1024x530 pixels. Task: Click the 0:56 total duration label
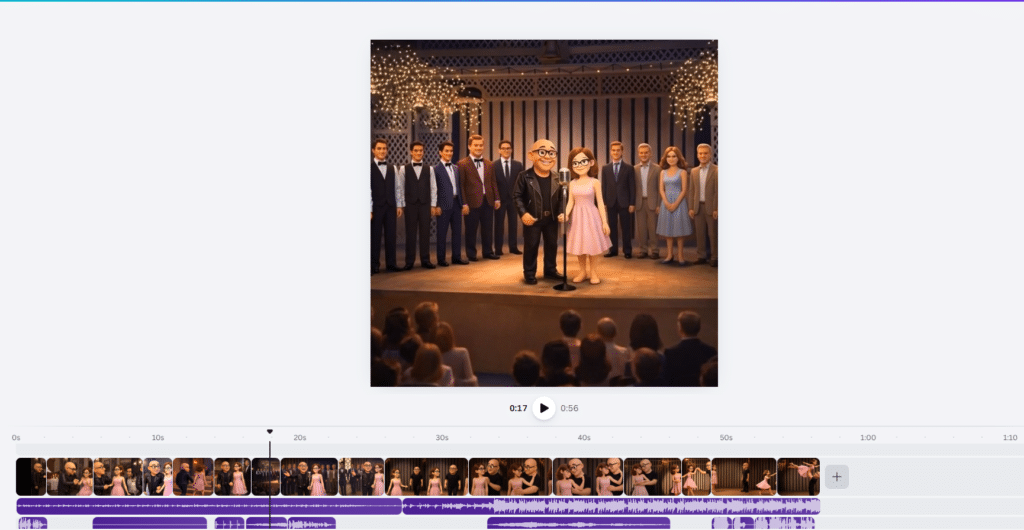pyautogui.click(x=569, y=408)
